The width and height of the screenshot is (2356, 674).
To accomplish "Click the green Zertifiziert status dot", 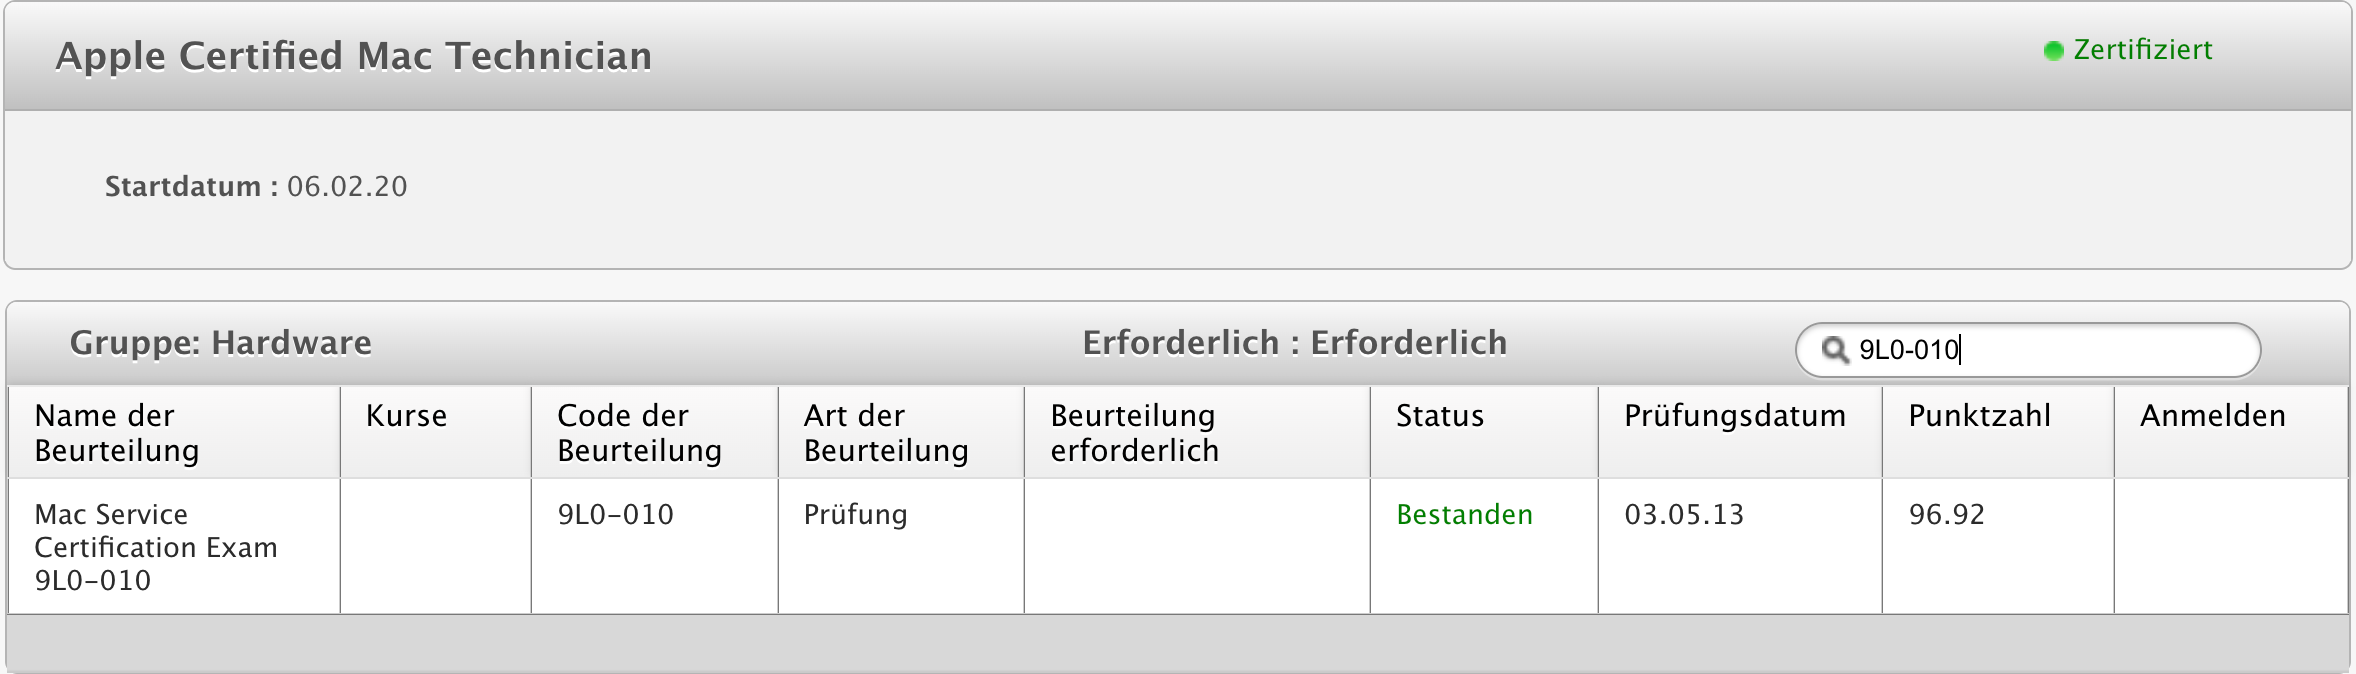I will point(2053,51).
